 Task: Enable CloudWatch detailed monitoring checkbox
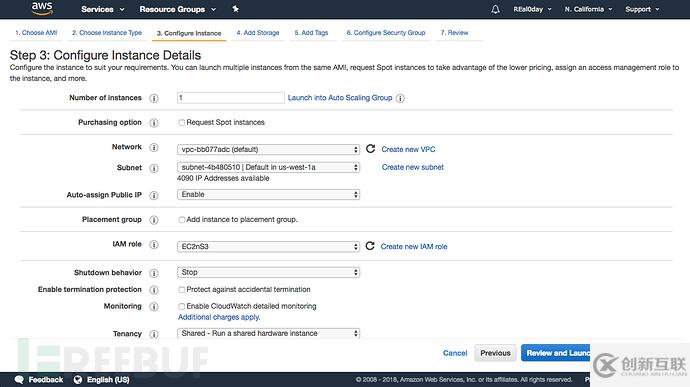click(181, 306)
